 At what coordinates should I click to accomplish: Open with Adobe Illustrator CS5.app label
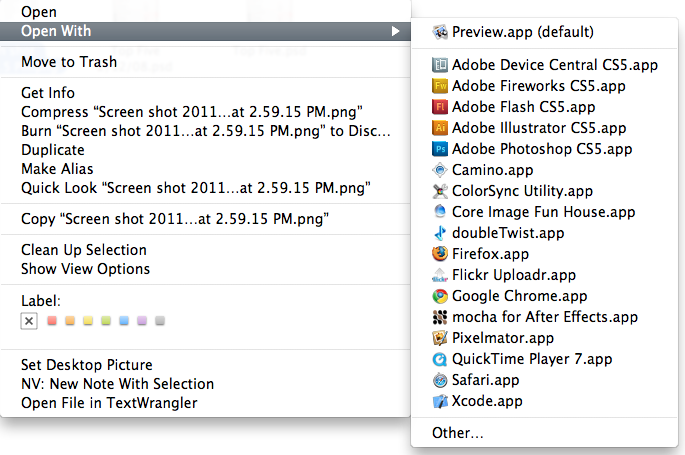[539, 128]
